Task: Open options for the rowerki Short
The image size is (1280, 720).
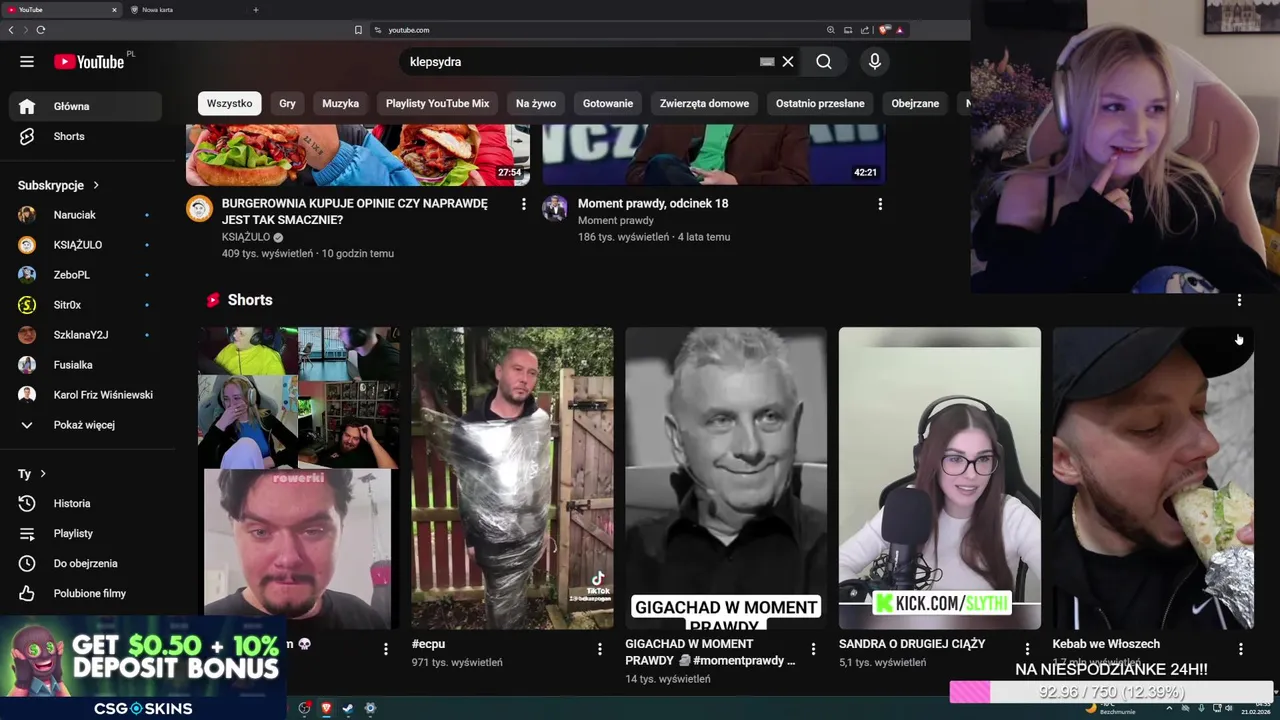Action: [x=386, y=649]
